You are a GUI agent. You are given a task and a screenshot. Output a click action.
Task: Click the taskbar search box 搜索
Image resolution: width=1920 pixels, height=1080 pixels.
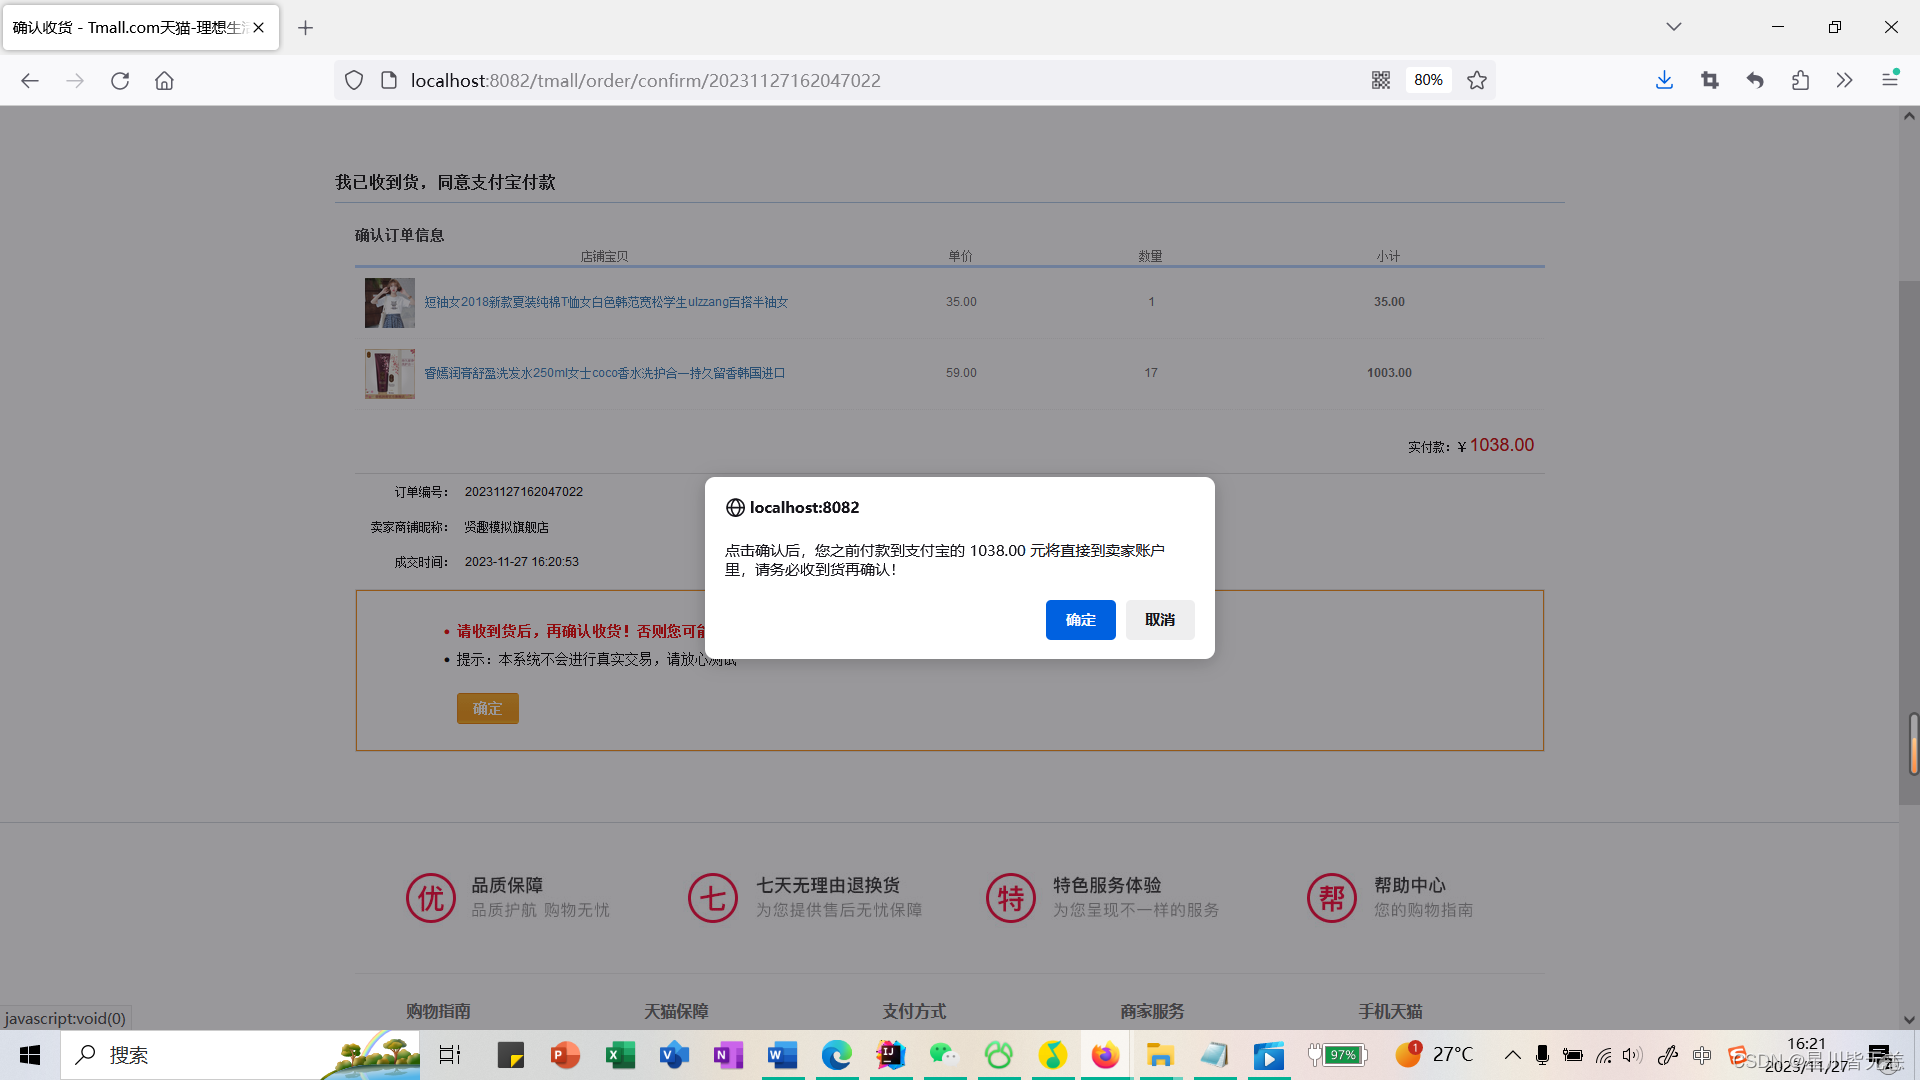tap(240, 1055)
